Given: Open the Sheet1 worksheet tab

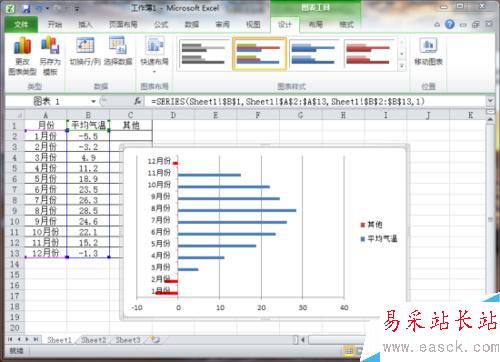Looking at the screenshot, I should tap(59, 340).
